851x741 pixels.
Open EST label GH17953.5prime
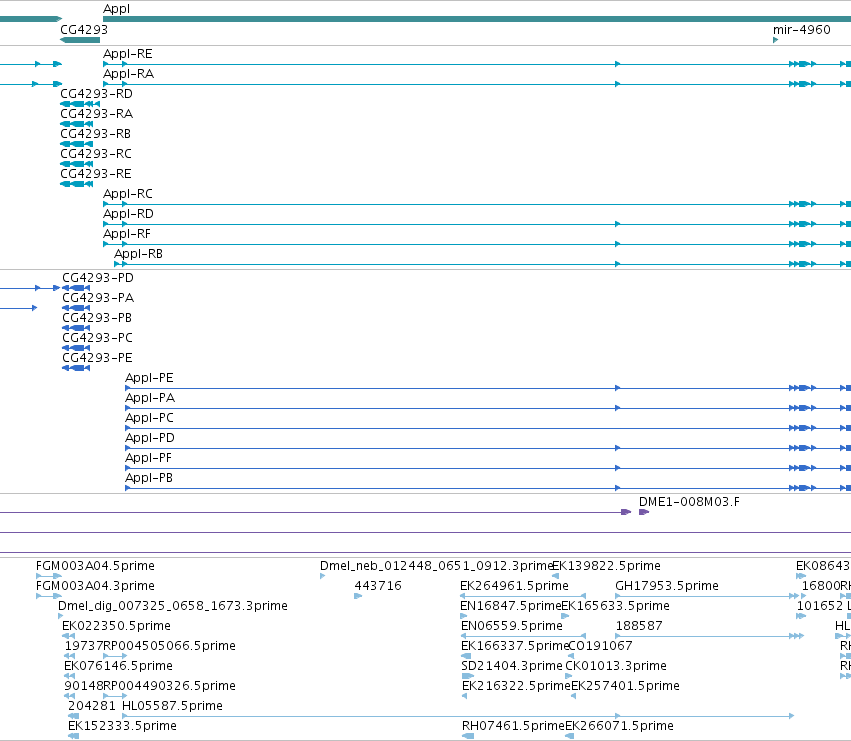pos(666,586)
